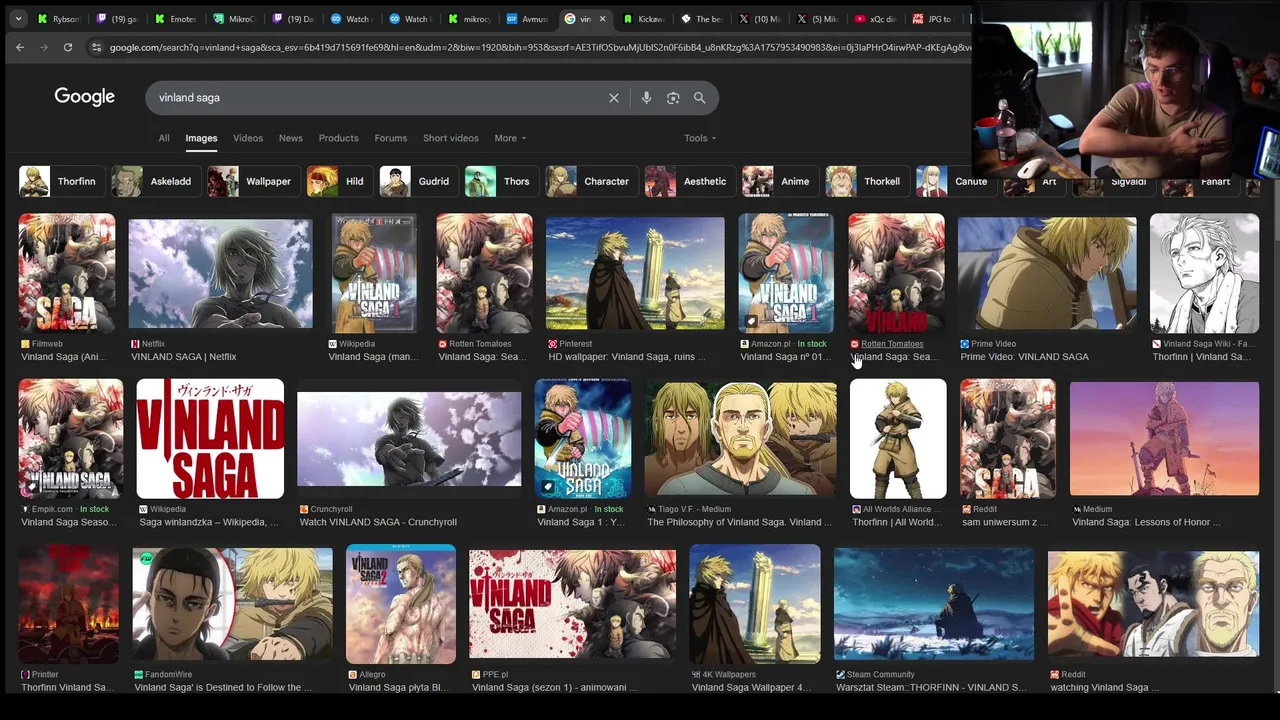Switch to the Avmusi tab
1280x720 pixels.
[x=527, y=18]
